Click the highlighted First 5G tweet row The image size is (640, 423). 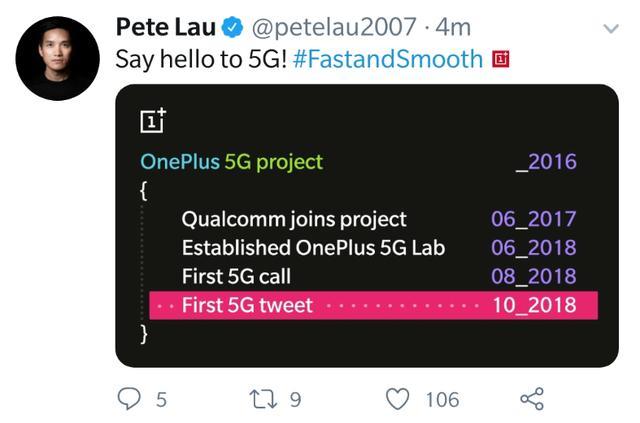(372, 305)
